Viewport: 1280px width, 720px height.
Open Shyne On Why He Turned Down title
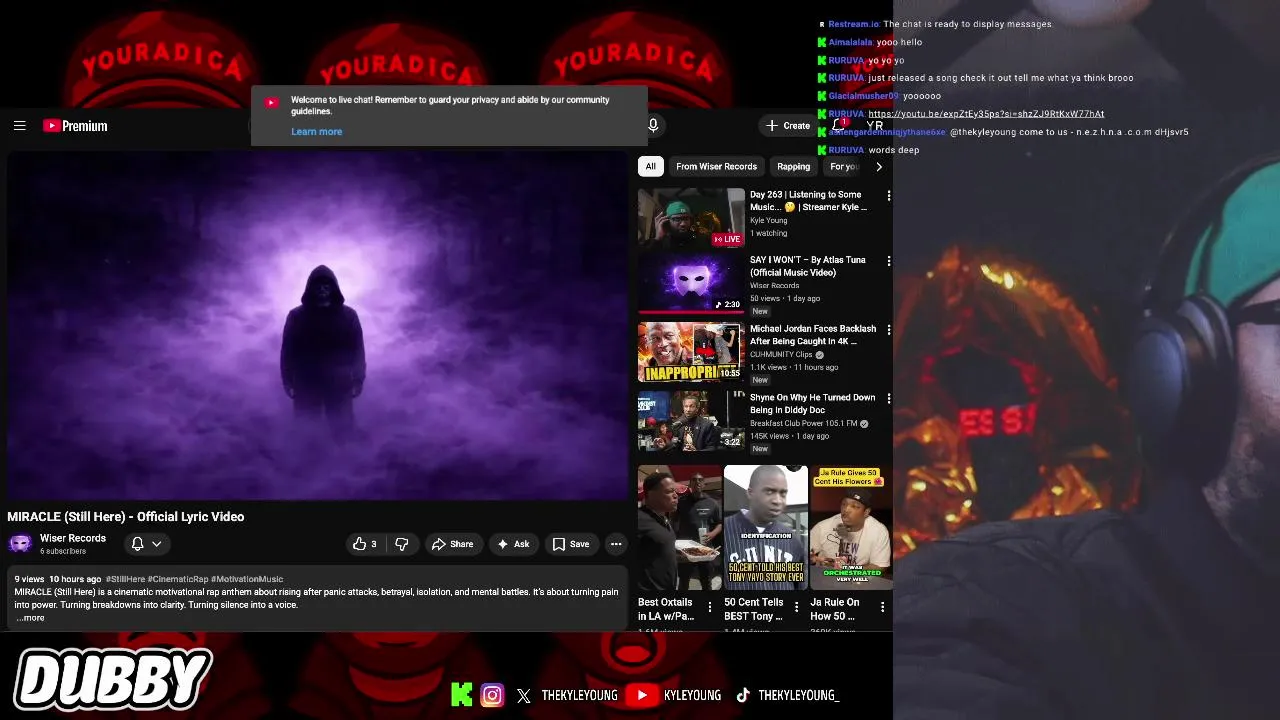[812, 404]
